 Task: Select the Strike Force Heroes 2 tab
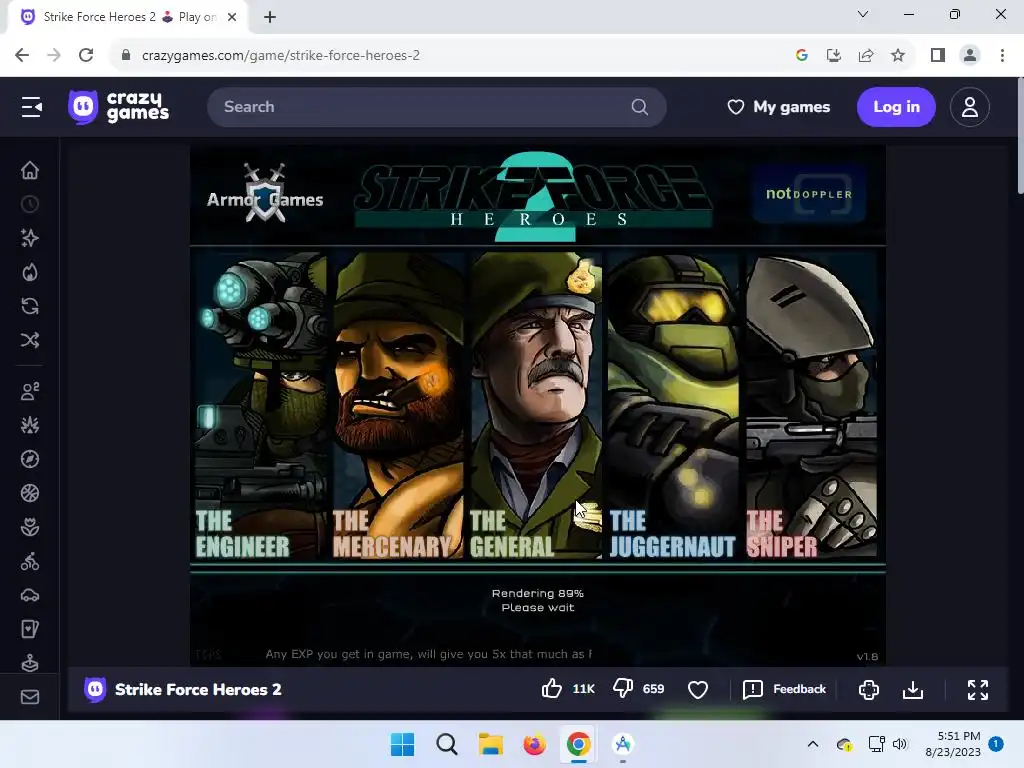pos(128,17)
